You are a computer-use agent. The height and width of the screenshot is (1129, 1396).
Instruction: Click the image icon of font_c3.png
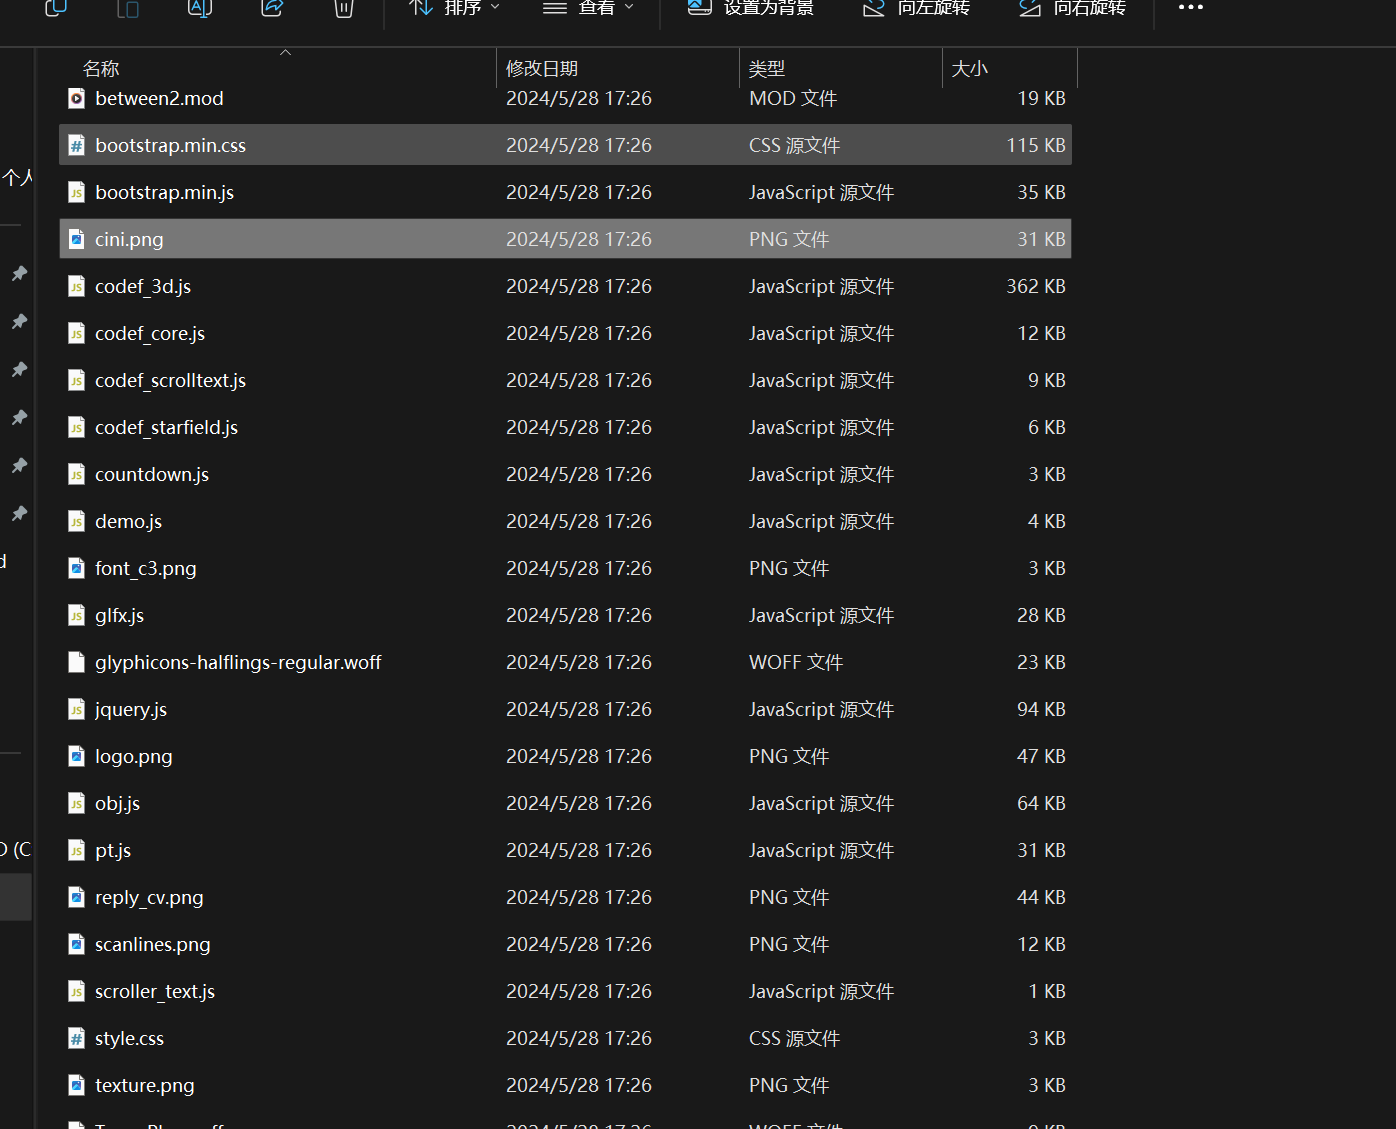(76, 568)
